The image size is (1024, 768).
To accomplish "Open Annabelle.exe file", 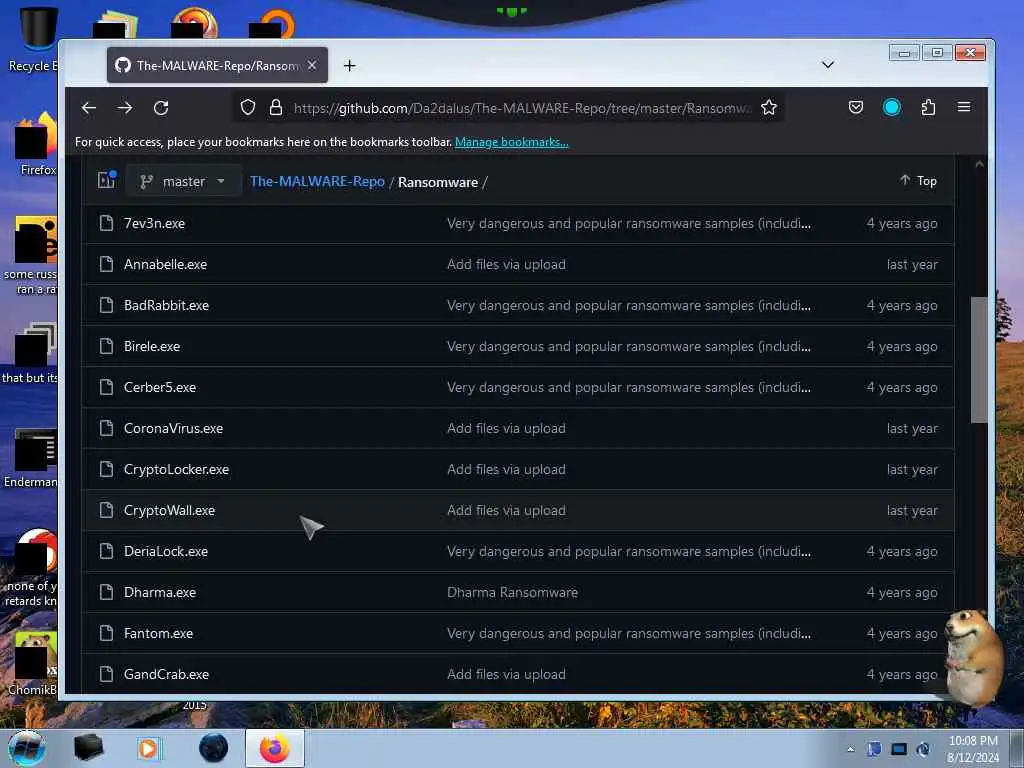I will click(x=165, y=264).
